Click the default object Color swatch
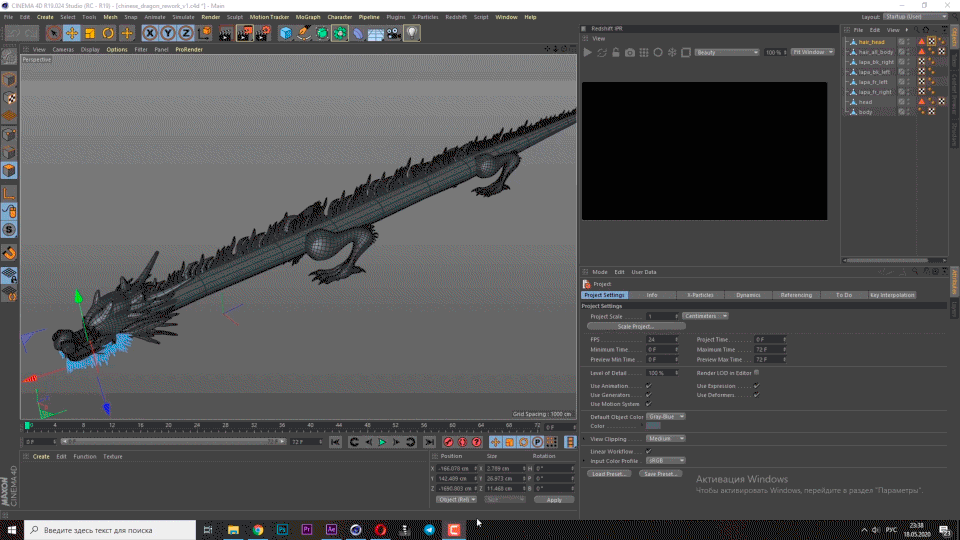The width and height of the screenshot is (960, 540). tap(653, 426)
